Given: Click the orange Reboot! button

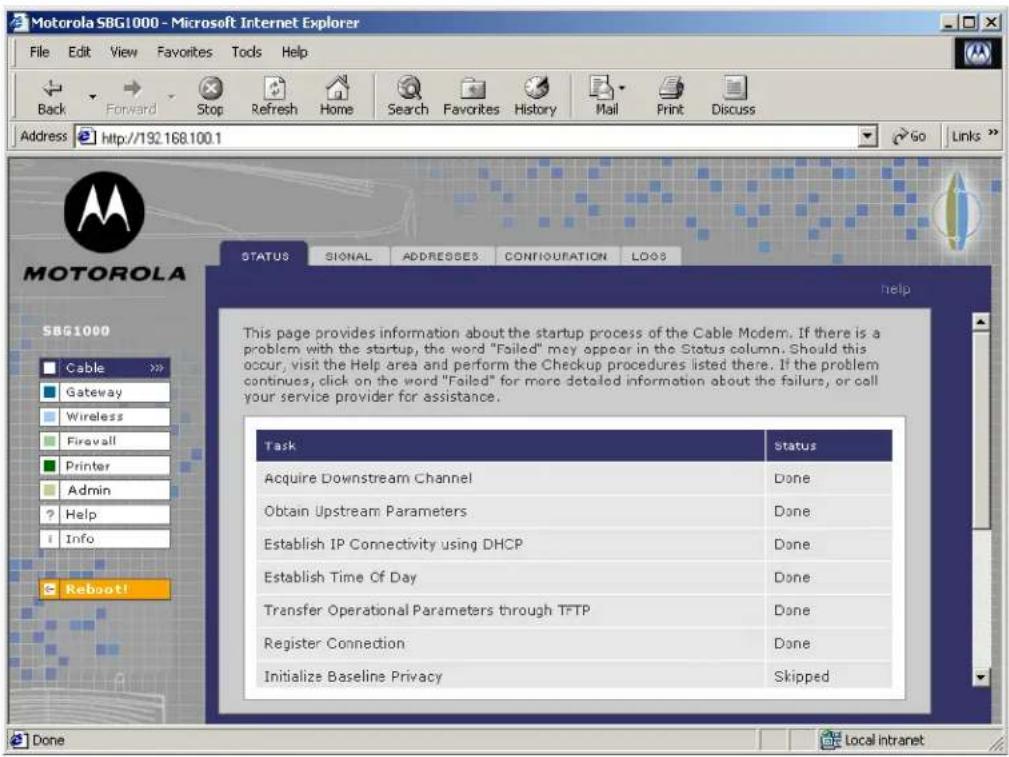Looking at the screenshot, I should coord(105,589).
